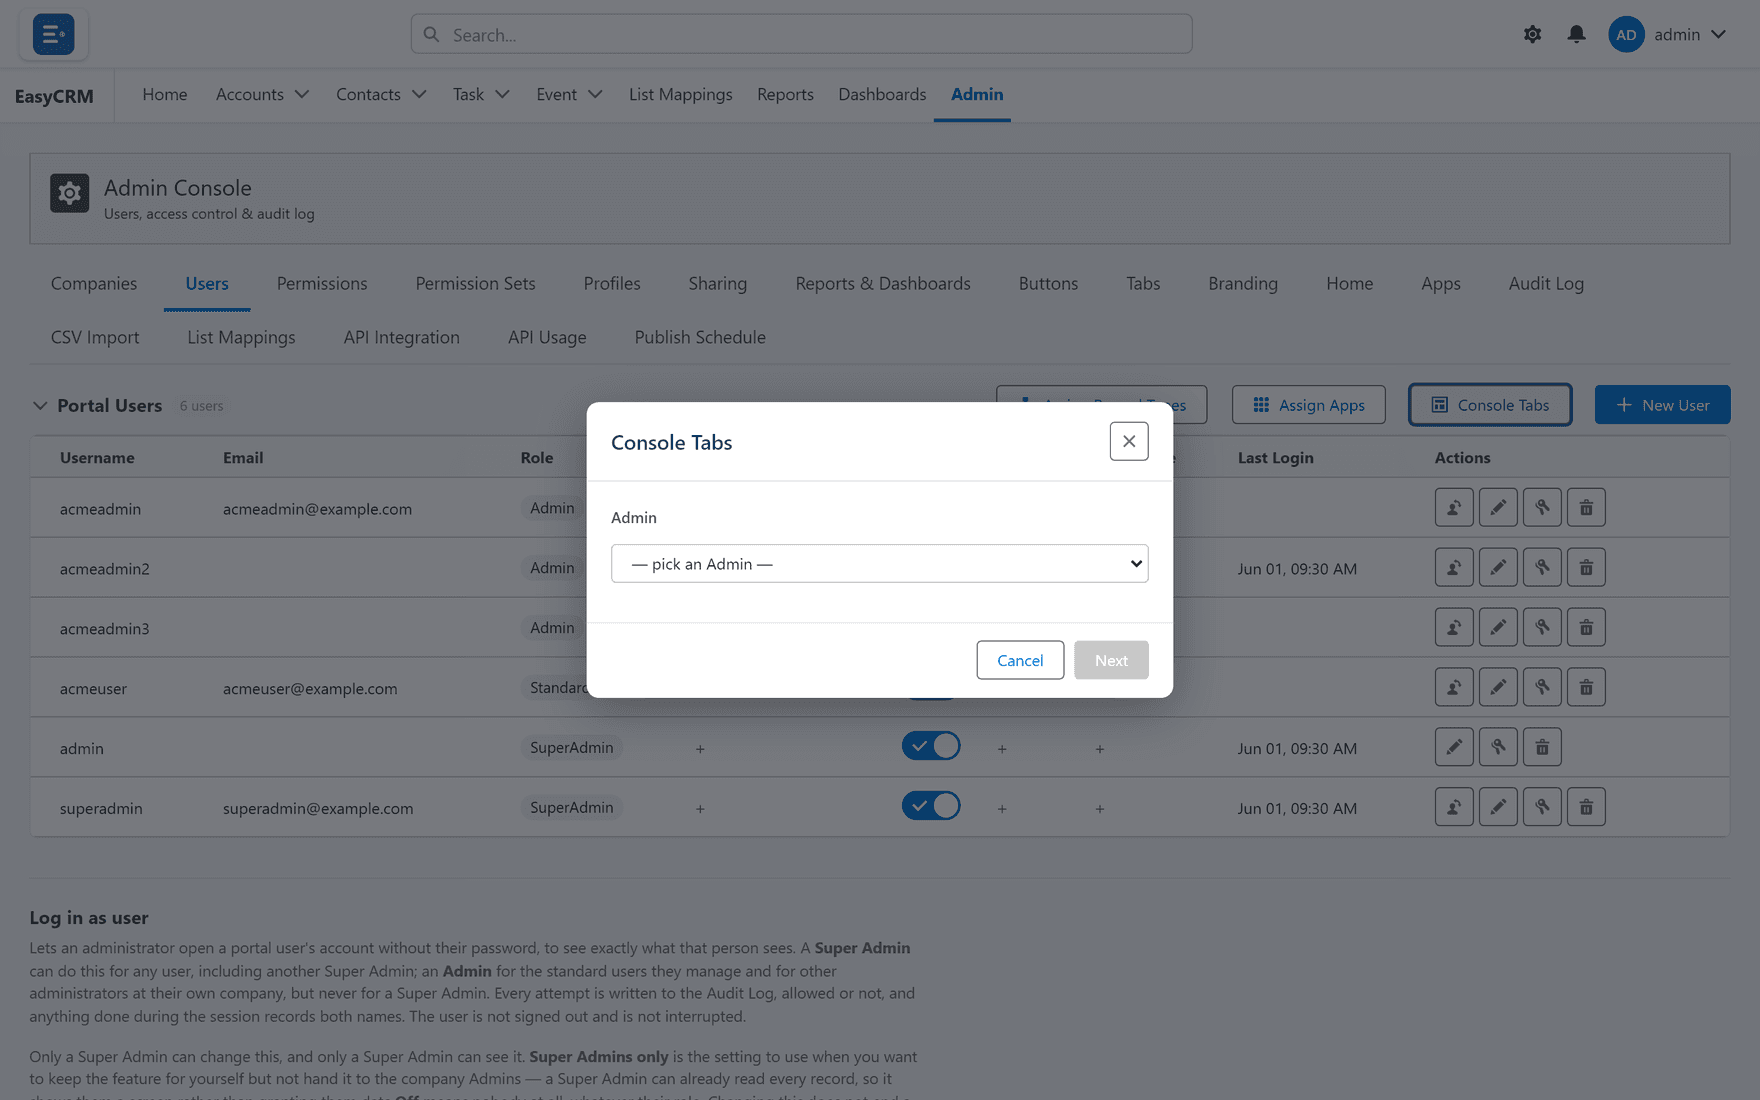Go to the Dashboards menu item
This screenshot has width=1760, height=1100.
[882, 94]
